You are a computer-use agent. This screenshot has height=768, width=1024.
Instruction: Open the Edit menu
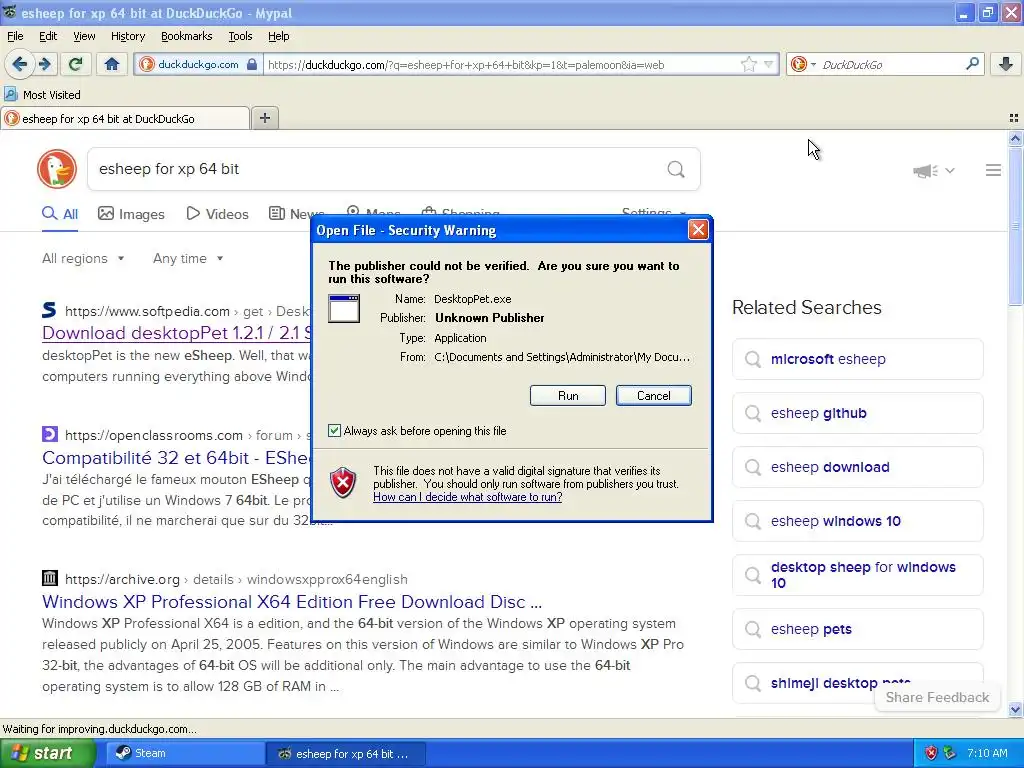pyautogui.click(x=48, y=36)
